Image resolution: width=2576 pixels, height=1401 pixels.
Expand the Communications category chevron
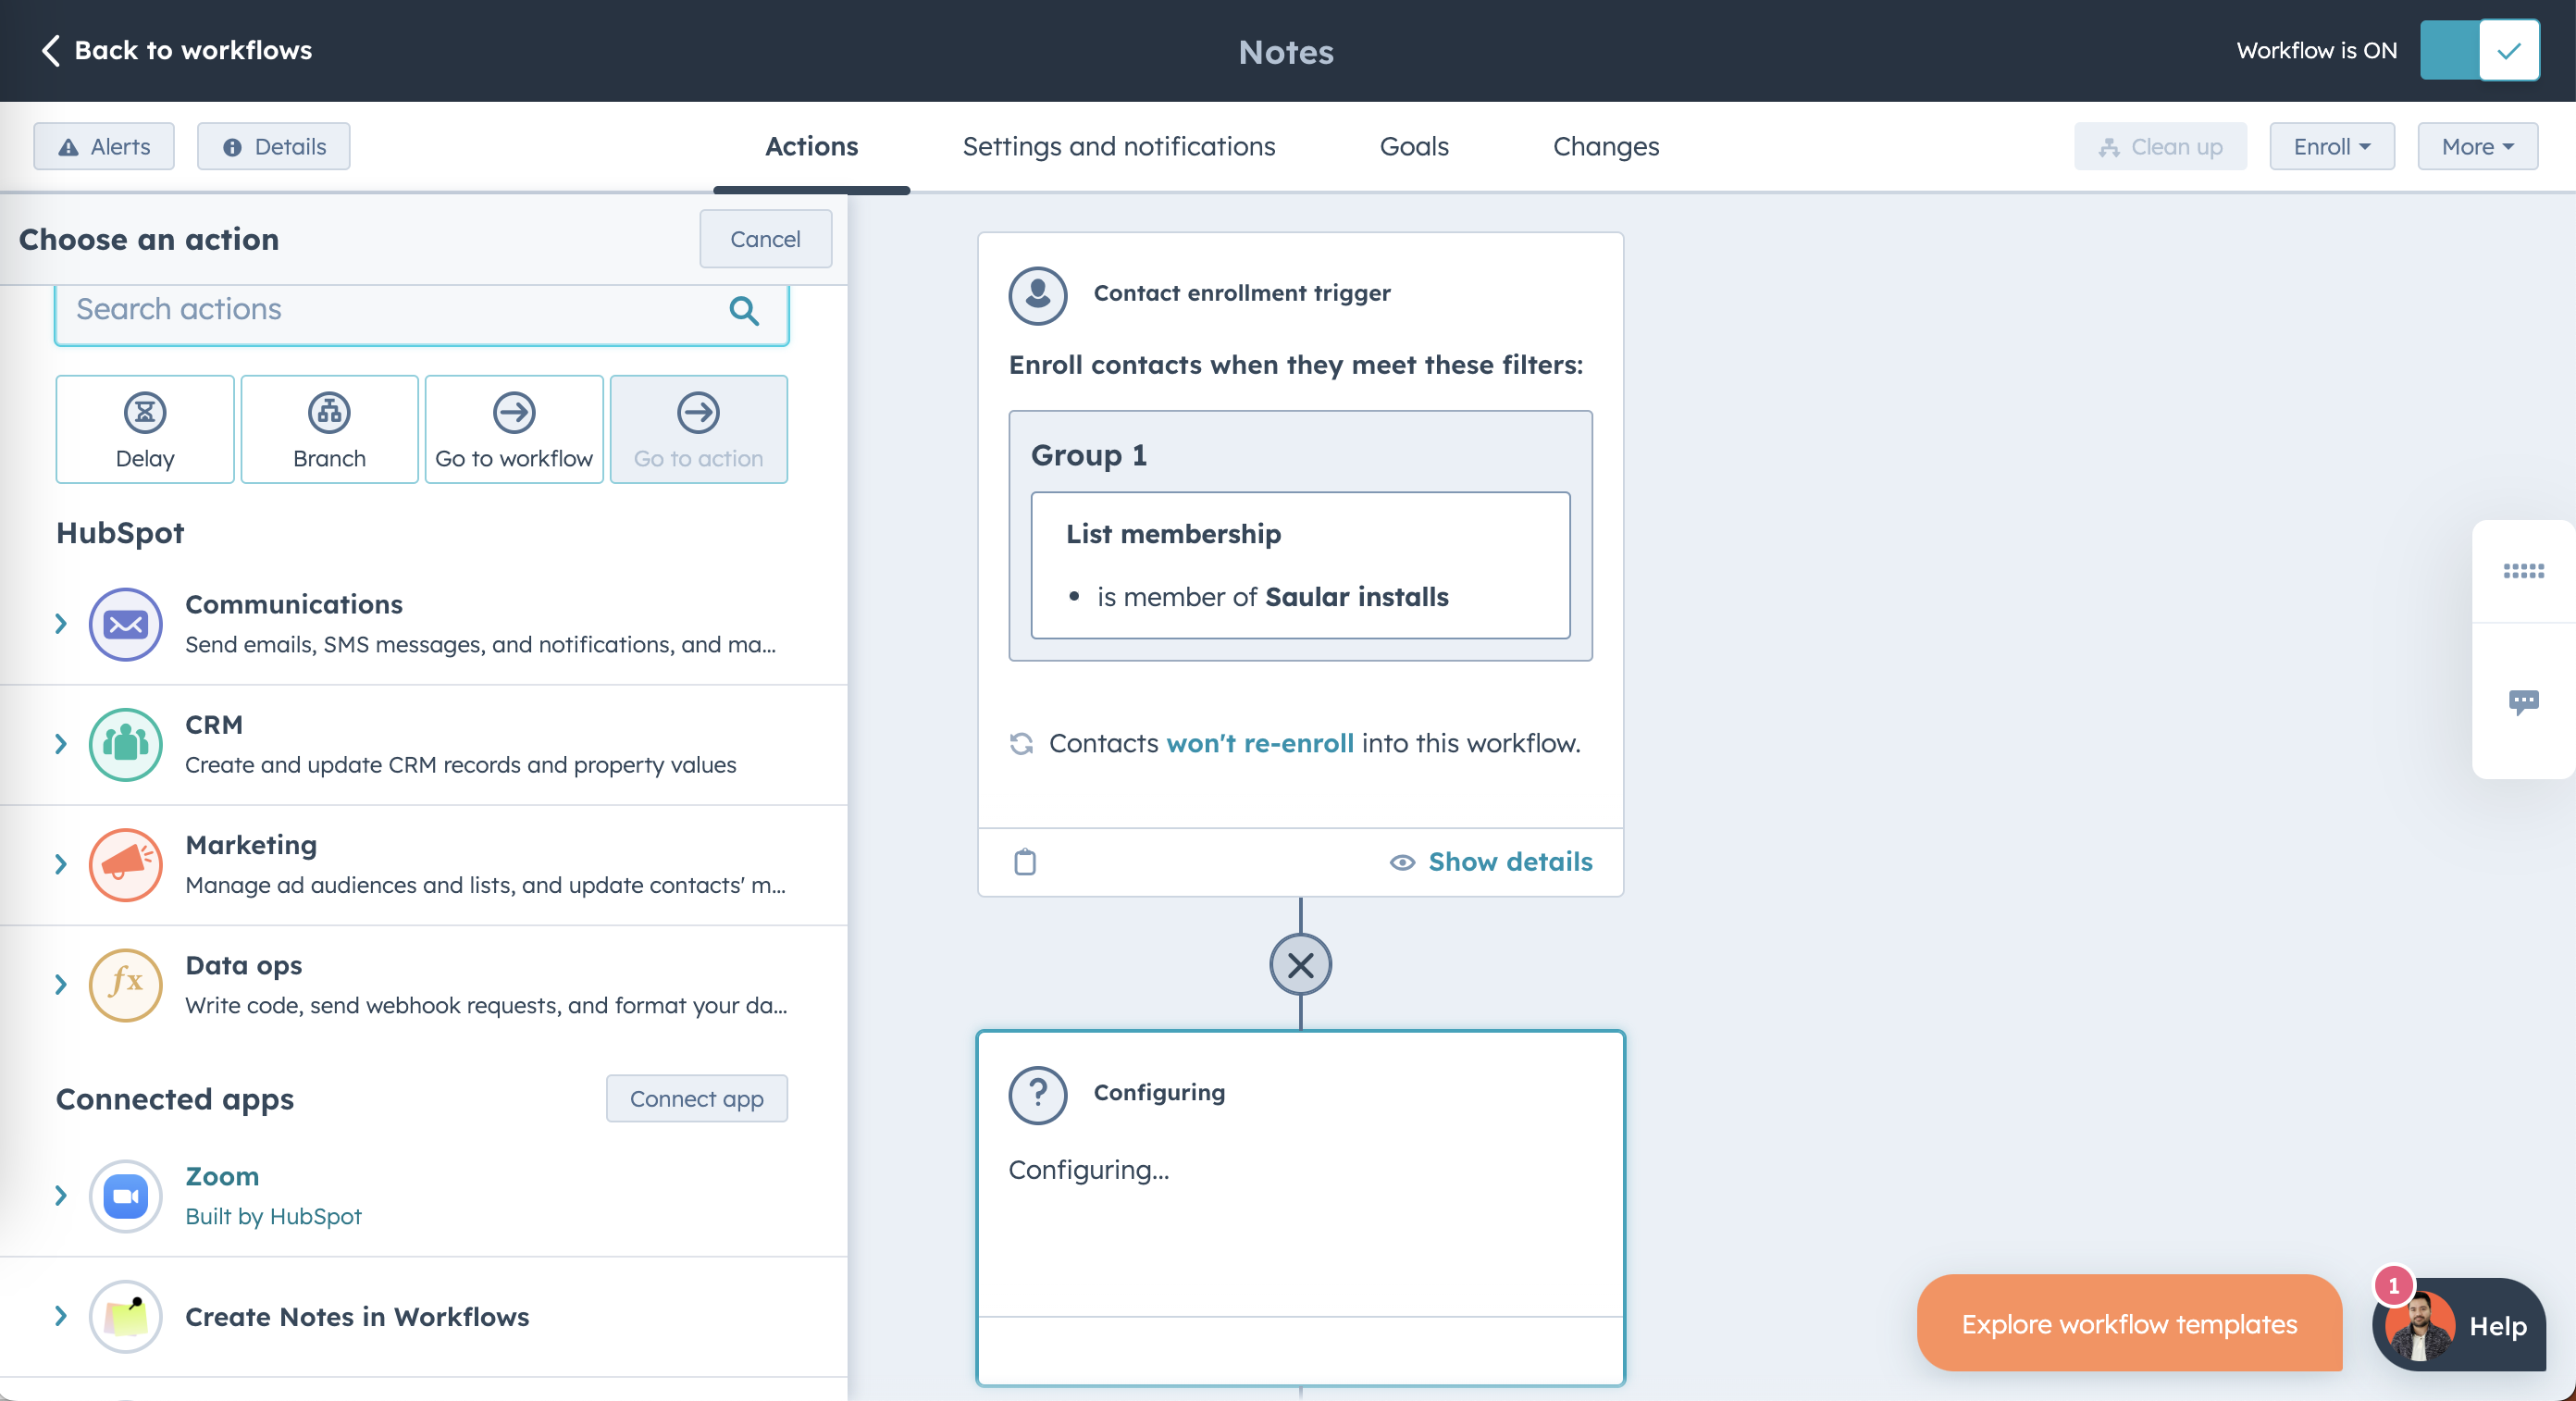[61, 624]
